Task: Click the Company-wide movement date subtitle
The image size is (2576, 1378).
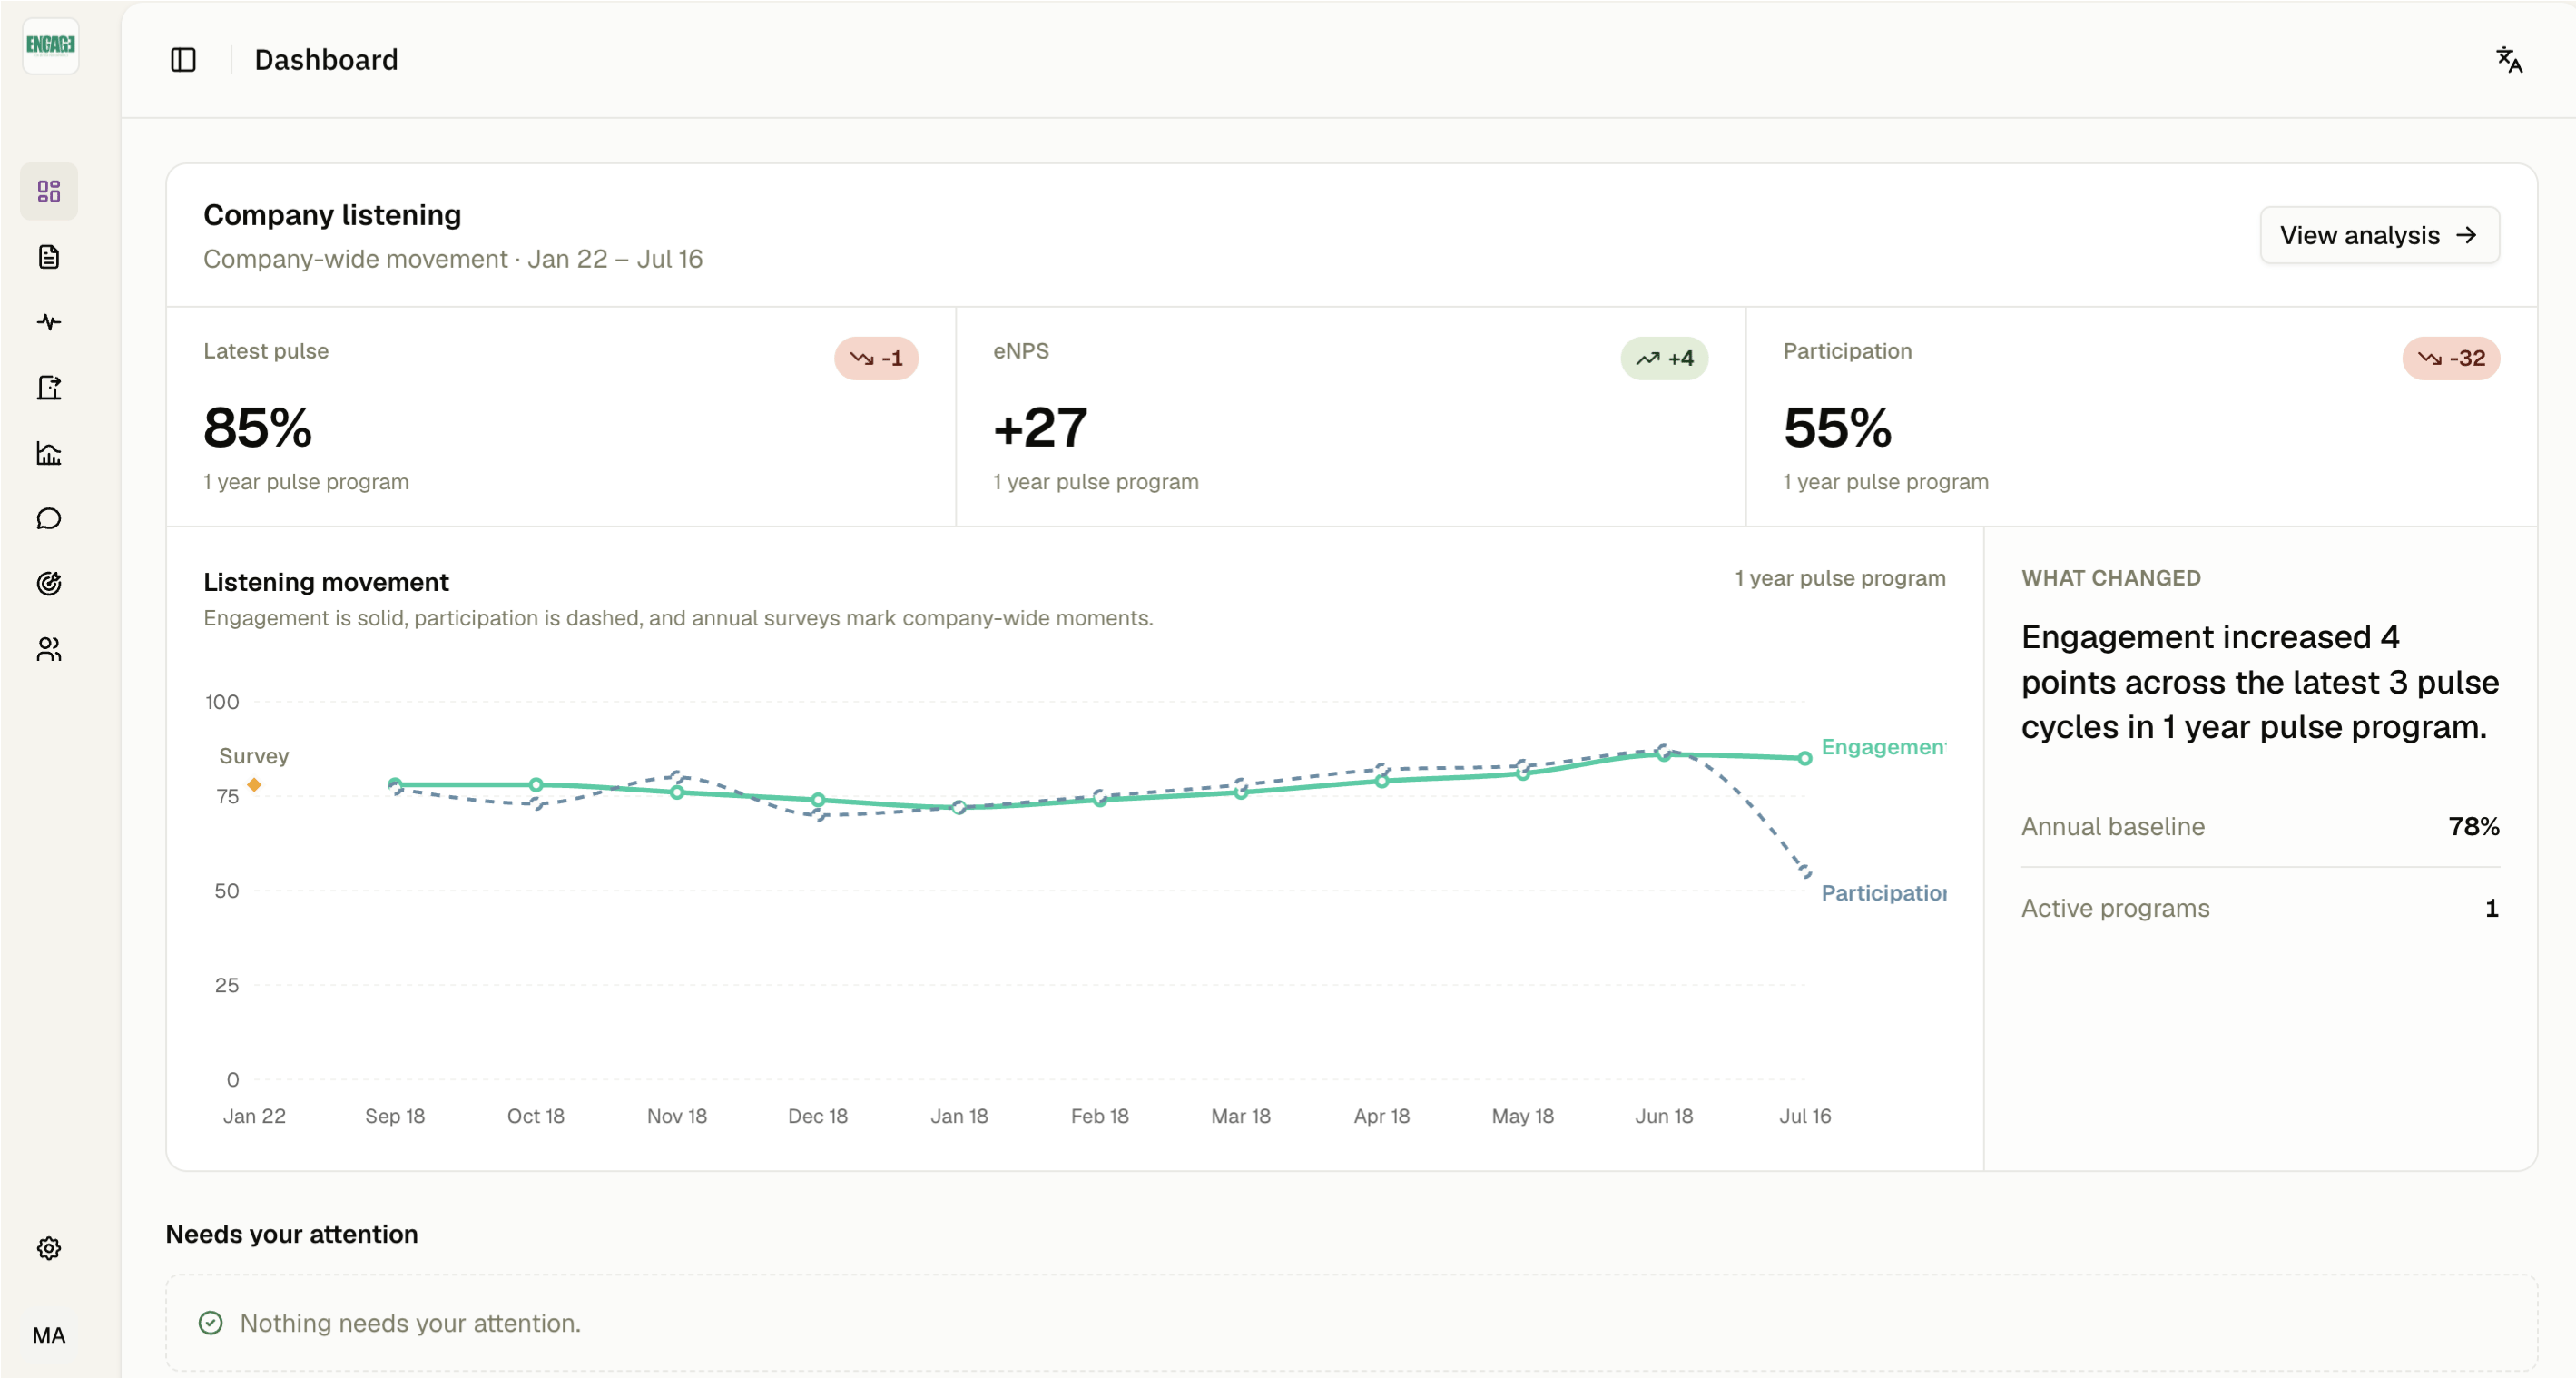Action: tap(453, 259)
